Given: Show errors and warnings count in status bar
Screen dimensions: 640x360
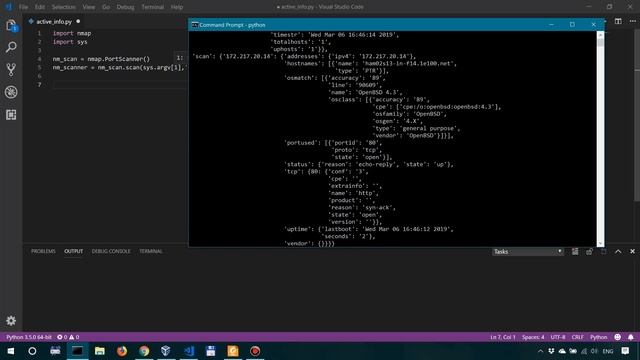Looking at the screenshot, I should [x=68, y=337].
